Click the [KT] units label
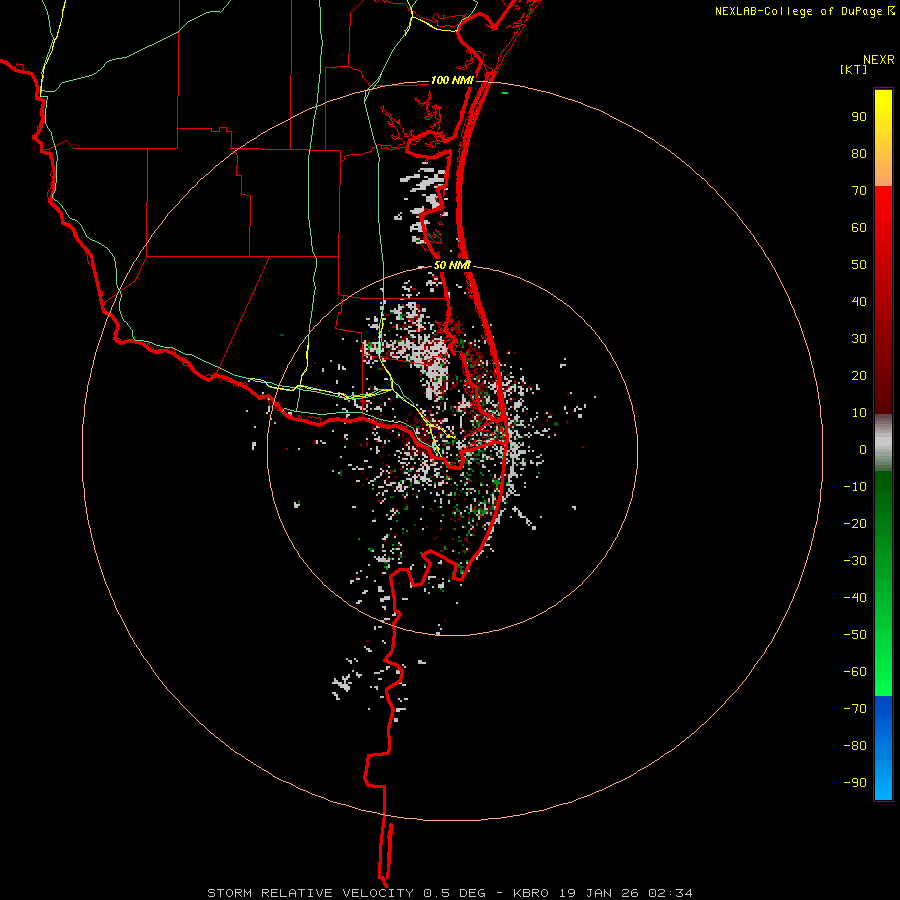Viewport: 900px width, 900px height. point(853,69)
